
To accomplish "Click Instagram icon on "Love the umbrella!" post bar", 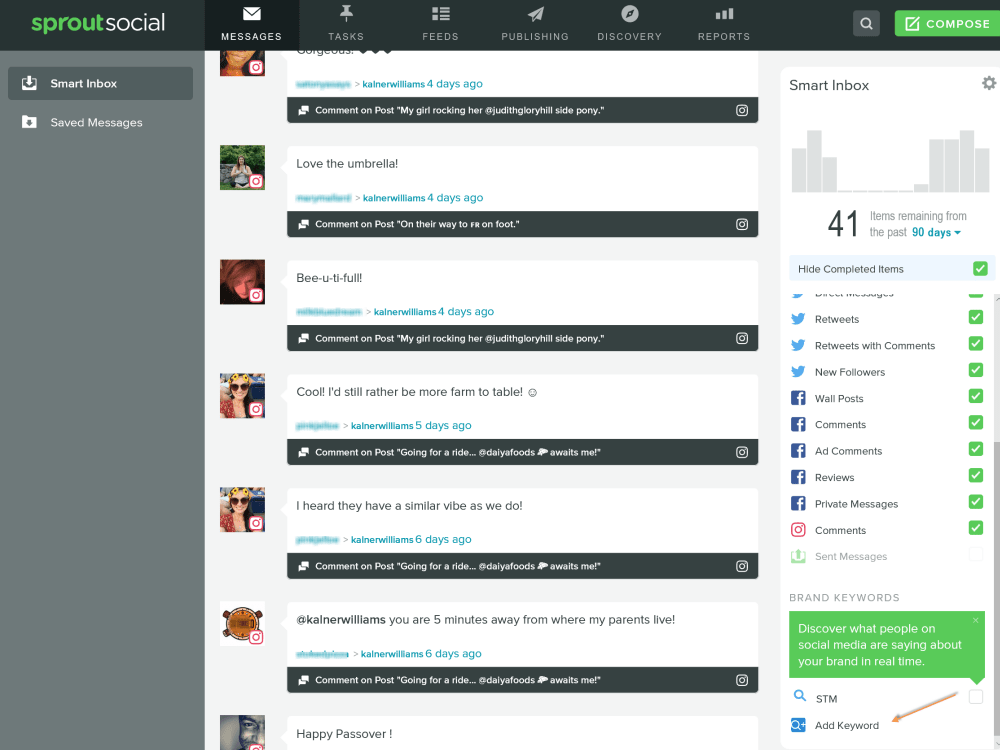I will (741, 225).
